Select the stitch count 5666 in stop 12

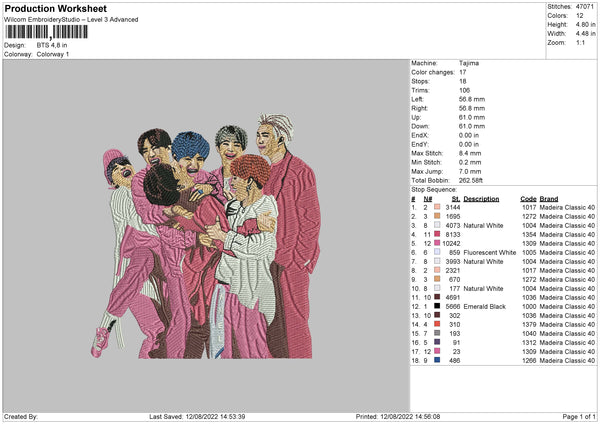[453, 307]
